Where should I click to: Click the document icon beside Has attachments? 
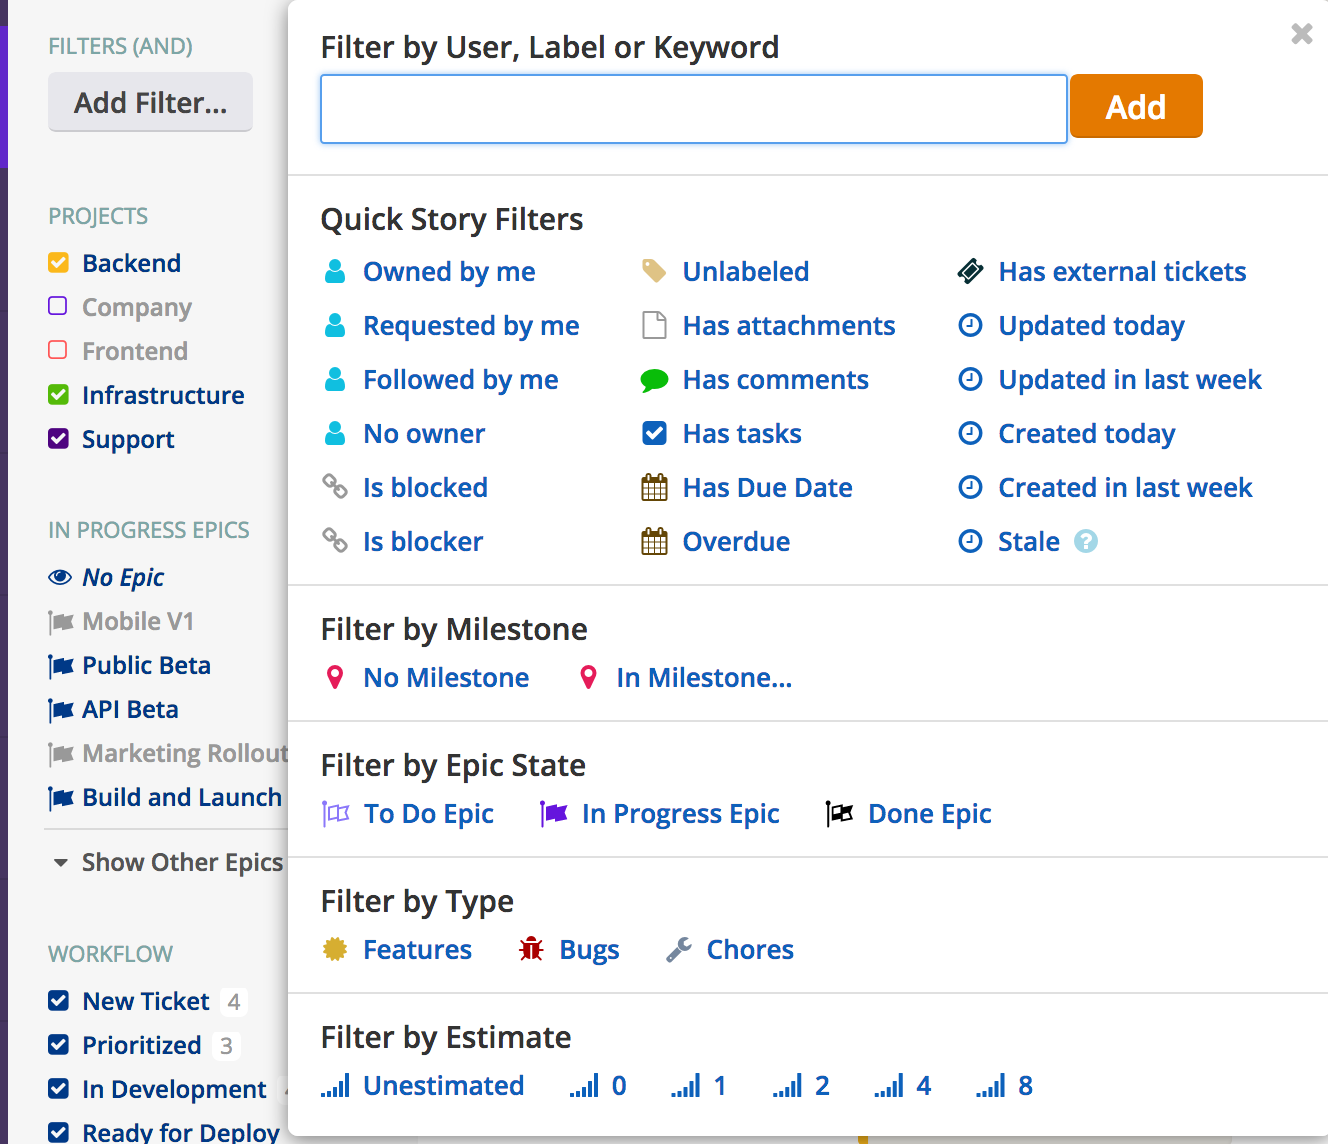coord(654,325)
